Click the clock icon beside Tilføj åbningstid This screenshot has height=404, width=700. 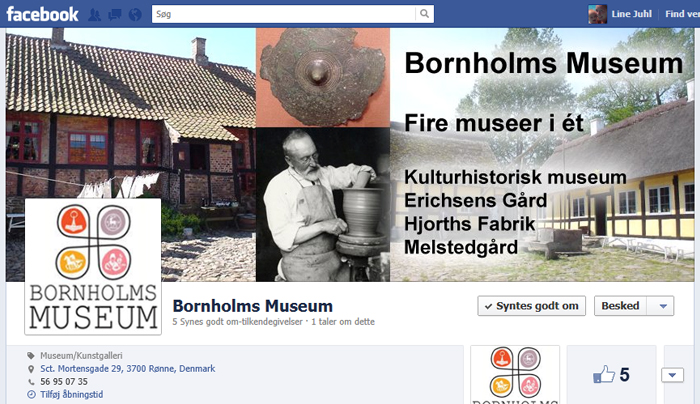coord(31,395)
